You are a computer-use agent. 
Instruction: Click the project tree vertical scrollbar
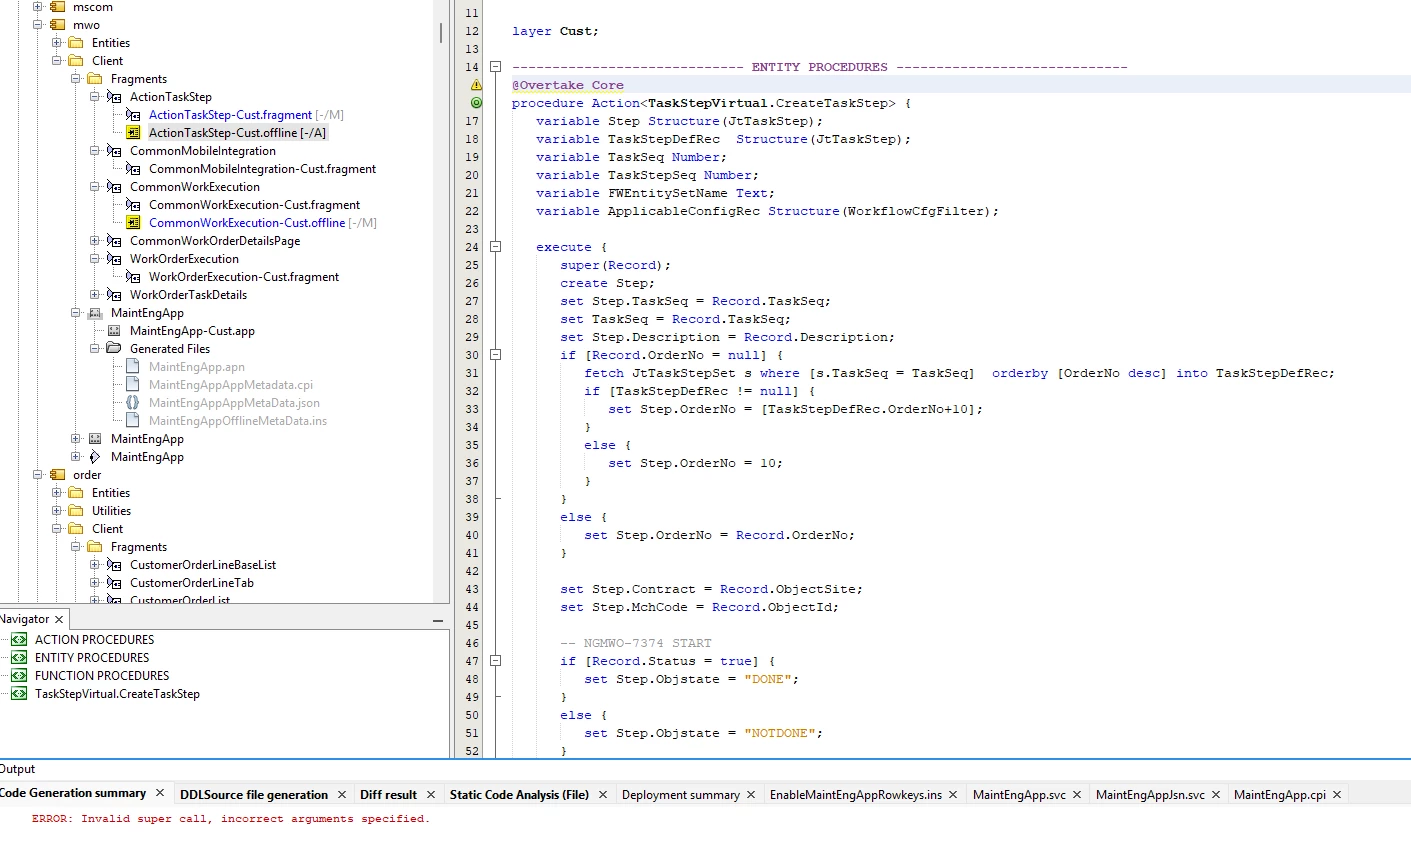441,33
